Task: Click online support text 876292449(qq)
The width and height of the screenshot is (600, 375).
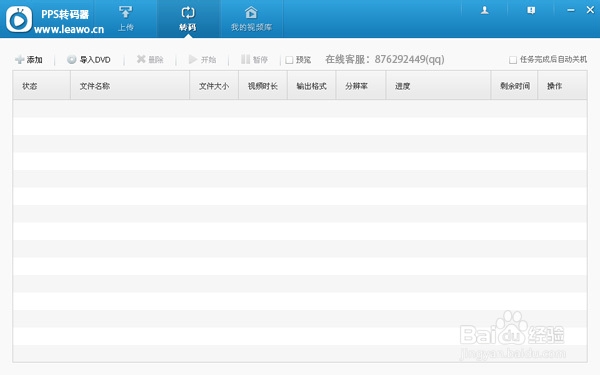Action: point(409,59)
